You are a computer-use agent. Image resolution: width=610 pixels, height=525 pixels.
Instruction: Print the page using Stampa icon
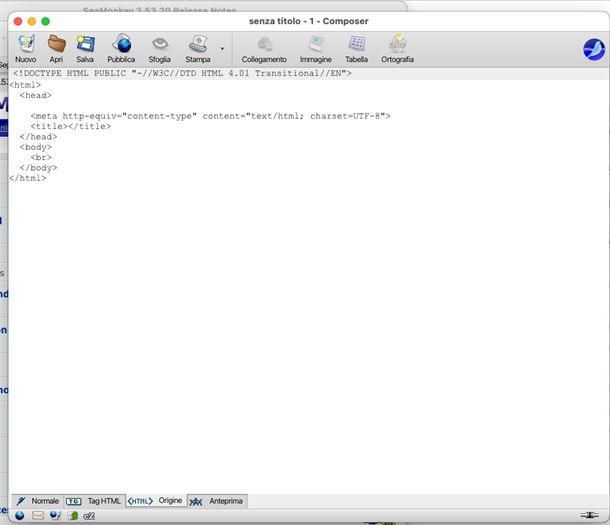[197, 46]
